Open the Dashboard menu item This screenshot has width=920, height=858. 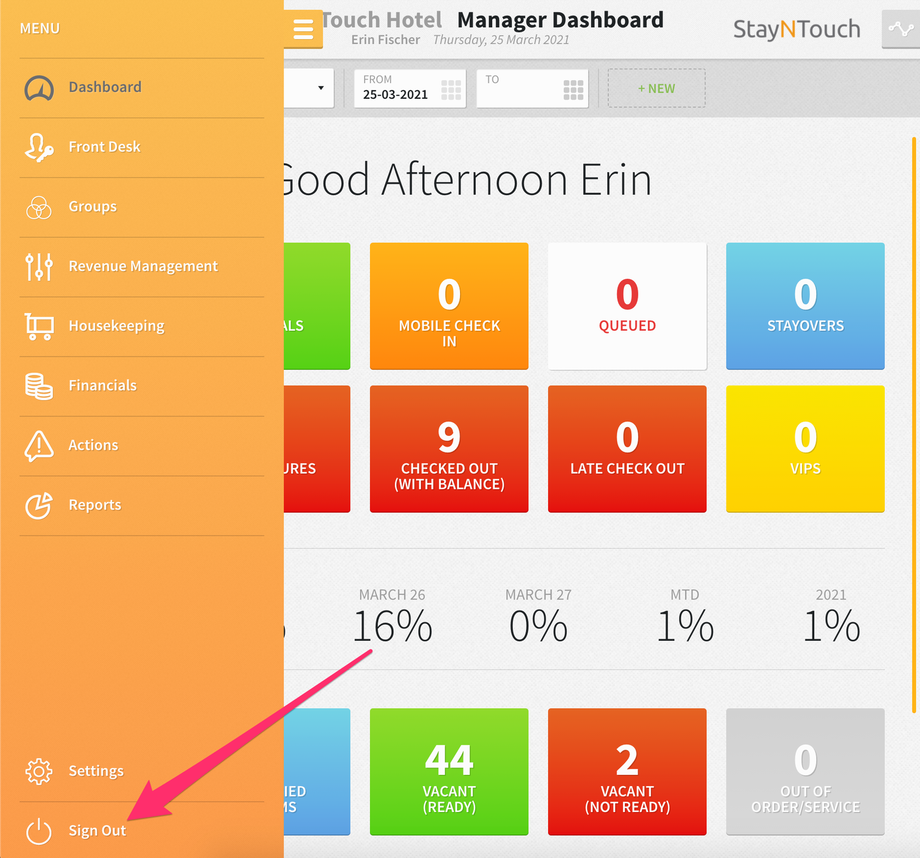coord(141,87)
